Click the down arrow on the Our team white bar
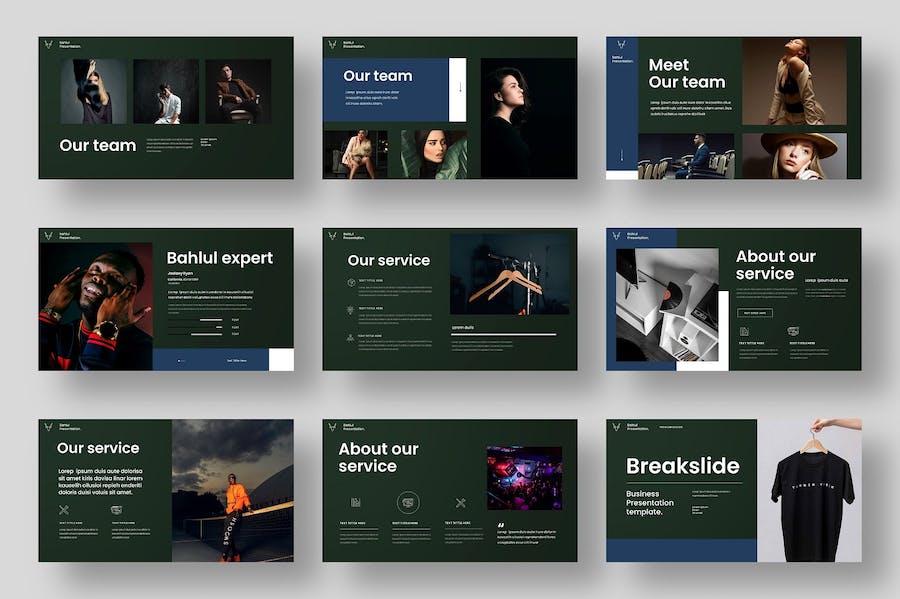Image resolution: width=900 pixels, height=599 pixels. point(458,88)
